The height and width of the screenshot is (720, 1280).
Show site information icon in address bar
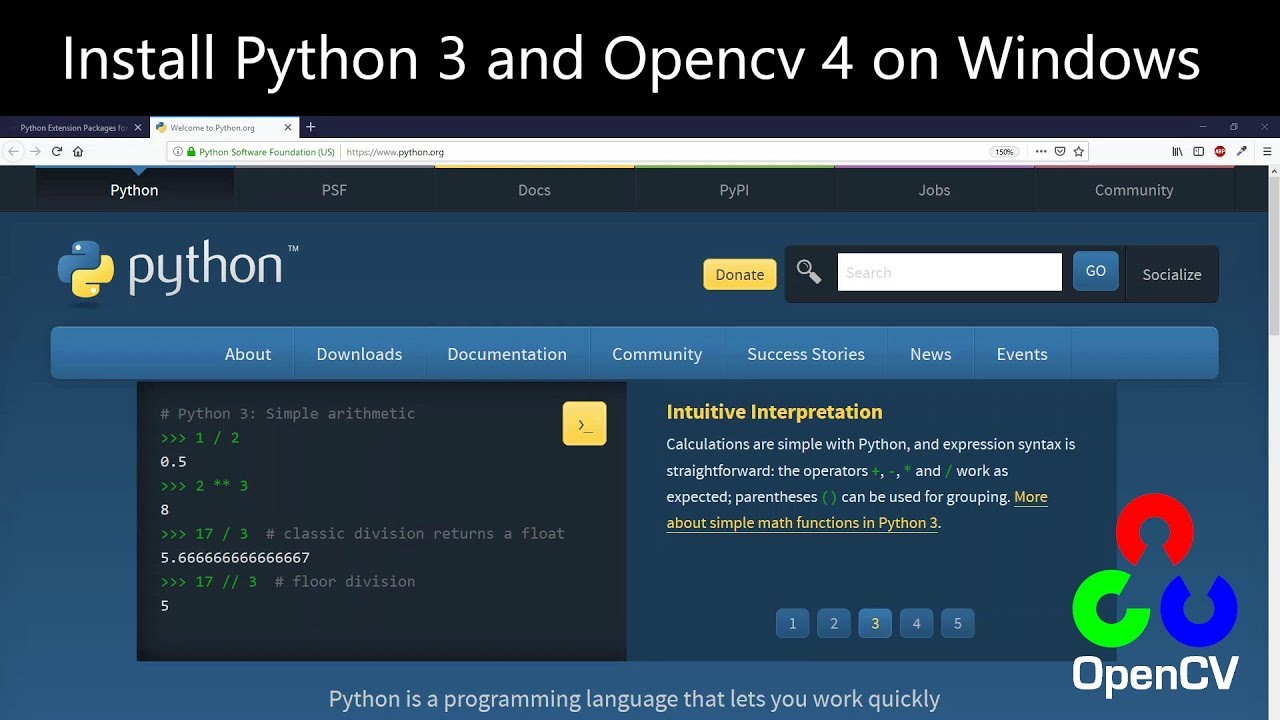coord(177,152)
